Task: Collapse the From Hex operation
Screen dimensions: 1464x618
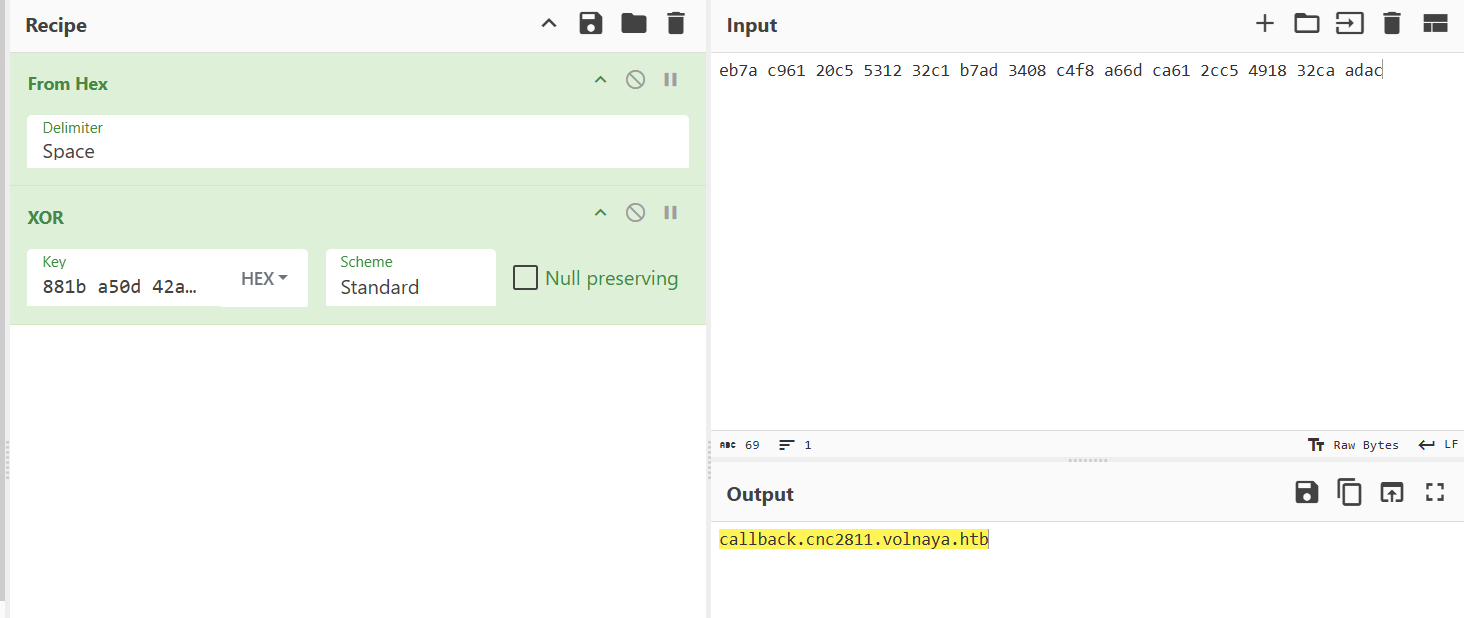Action: point(600,79)
